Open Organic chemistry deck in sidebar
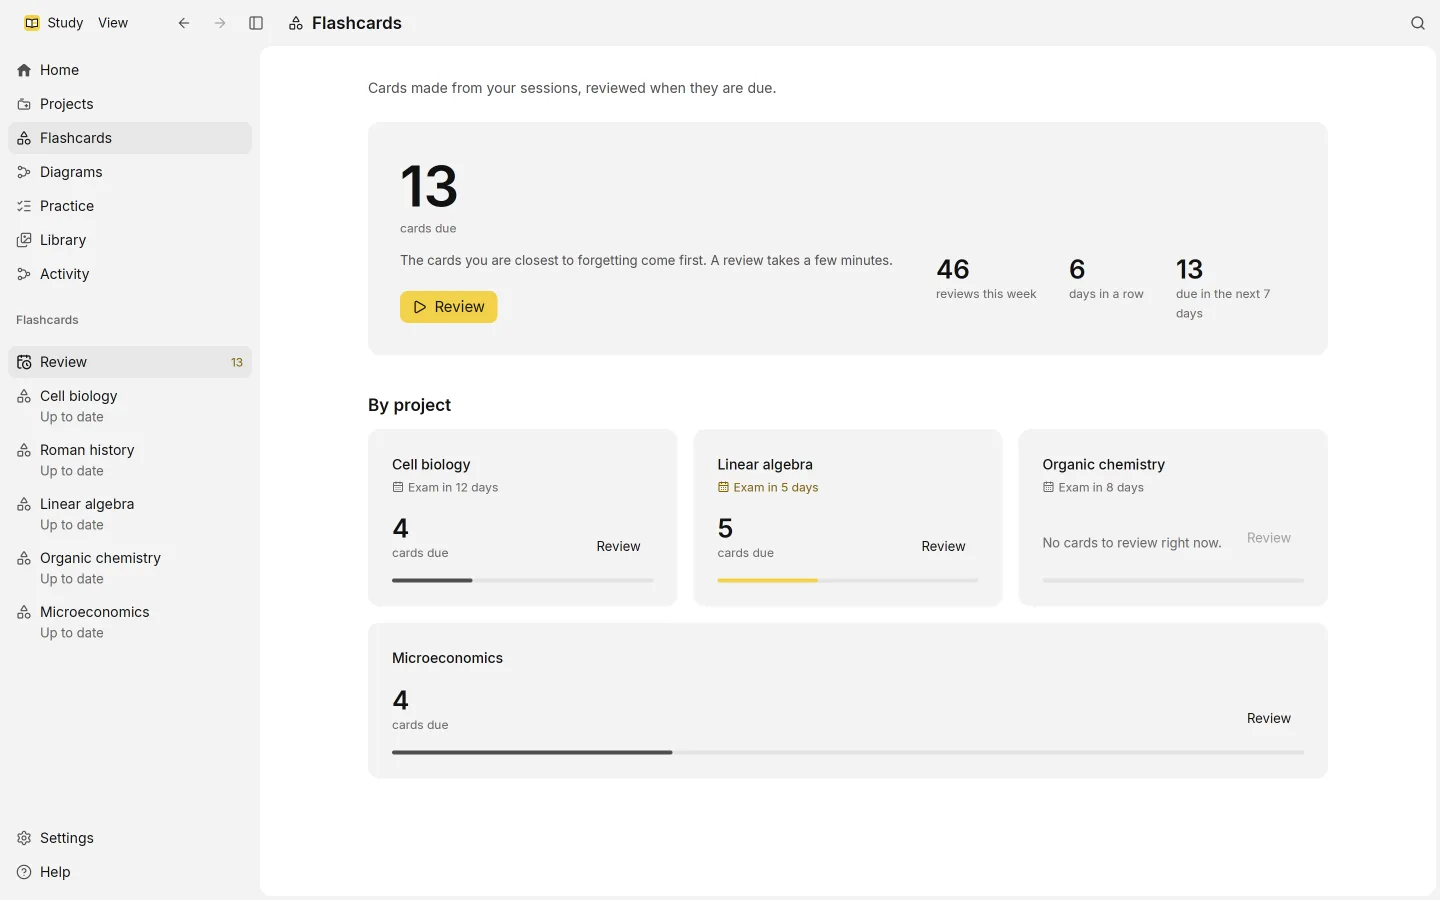The width and height of the screenshot is (1440, 900). click(x=130, y=568)
